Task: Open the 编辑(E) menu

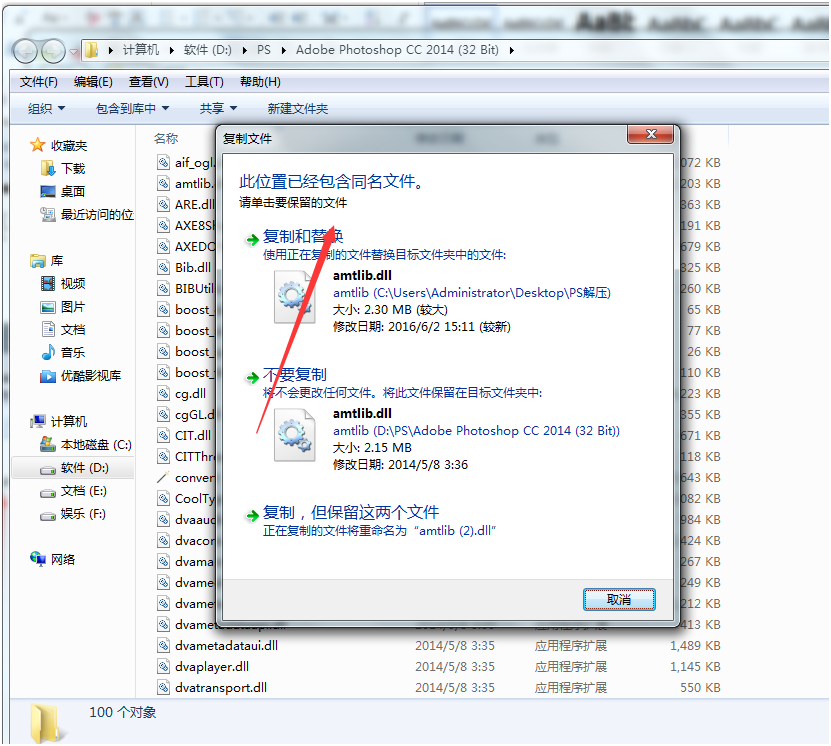Action: point(93,82)
